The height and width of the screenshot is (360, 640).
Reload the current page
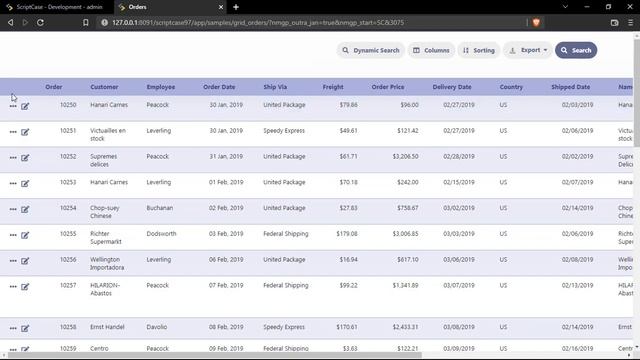pyautogui.click(x=40, y=22)
